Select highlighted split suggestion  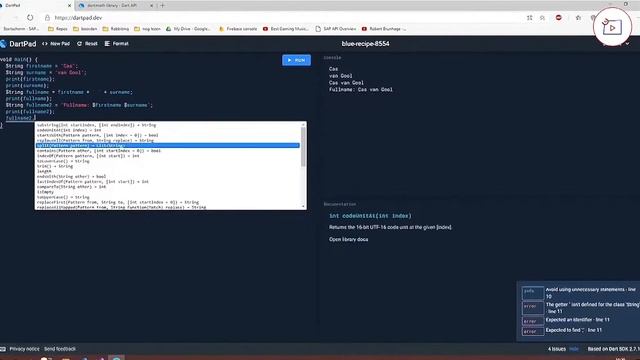point(168,145)
